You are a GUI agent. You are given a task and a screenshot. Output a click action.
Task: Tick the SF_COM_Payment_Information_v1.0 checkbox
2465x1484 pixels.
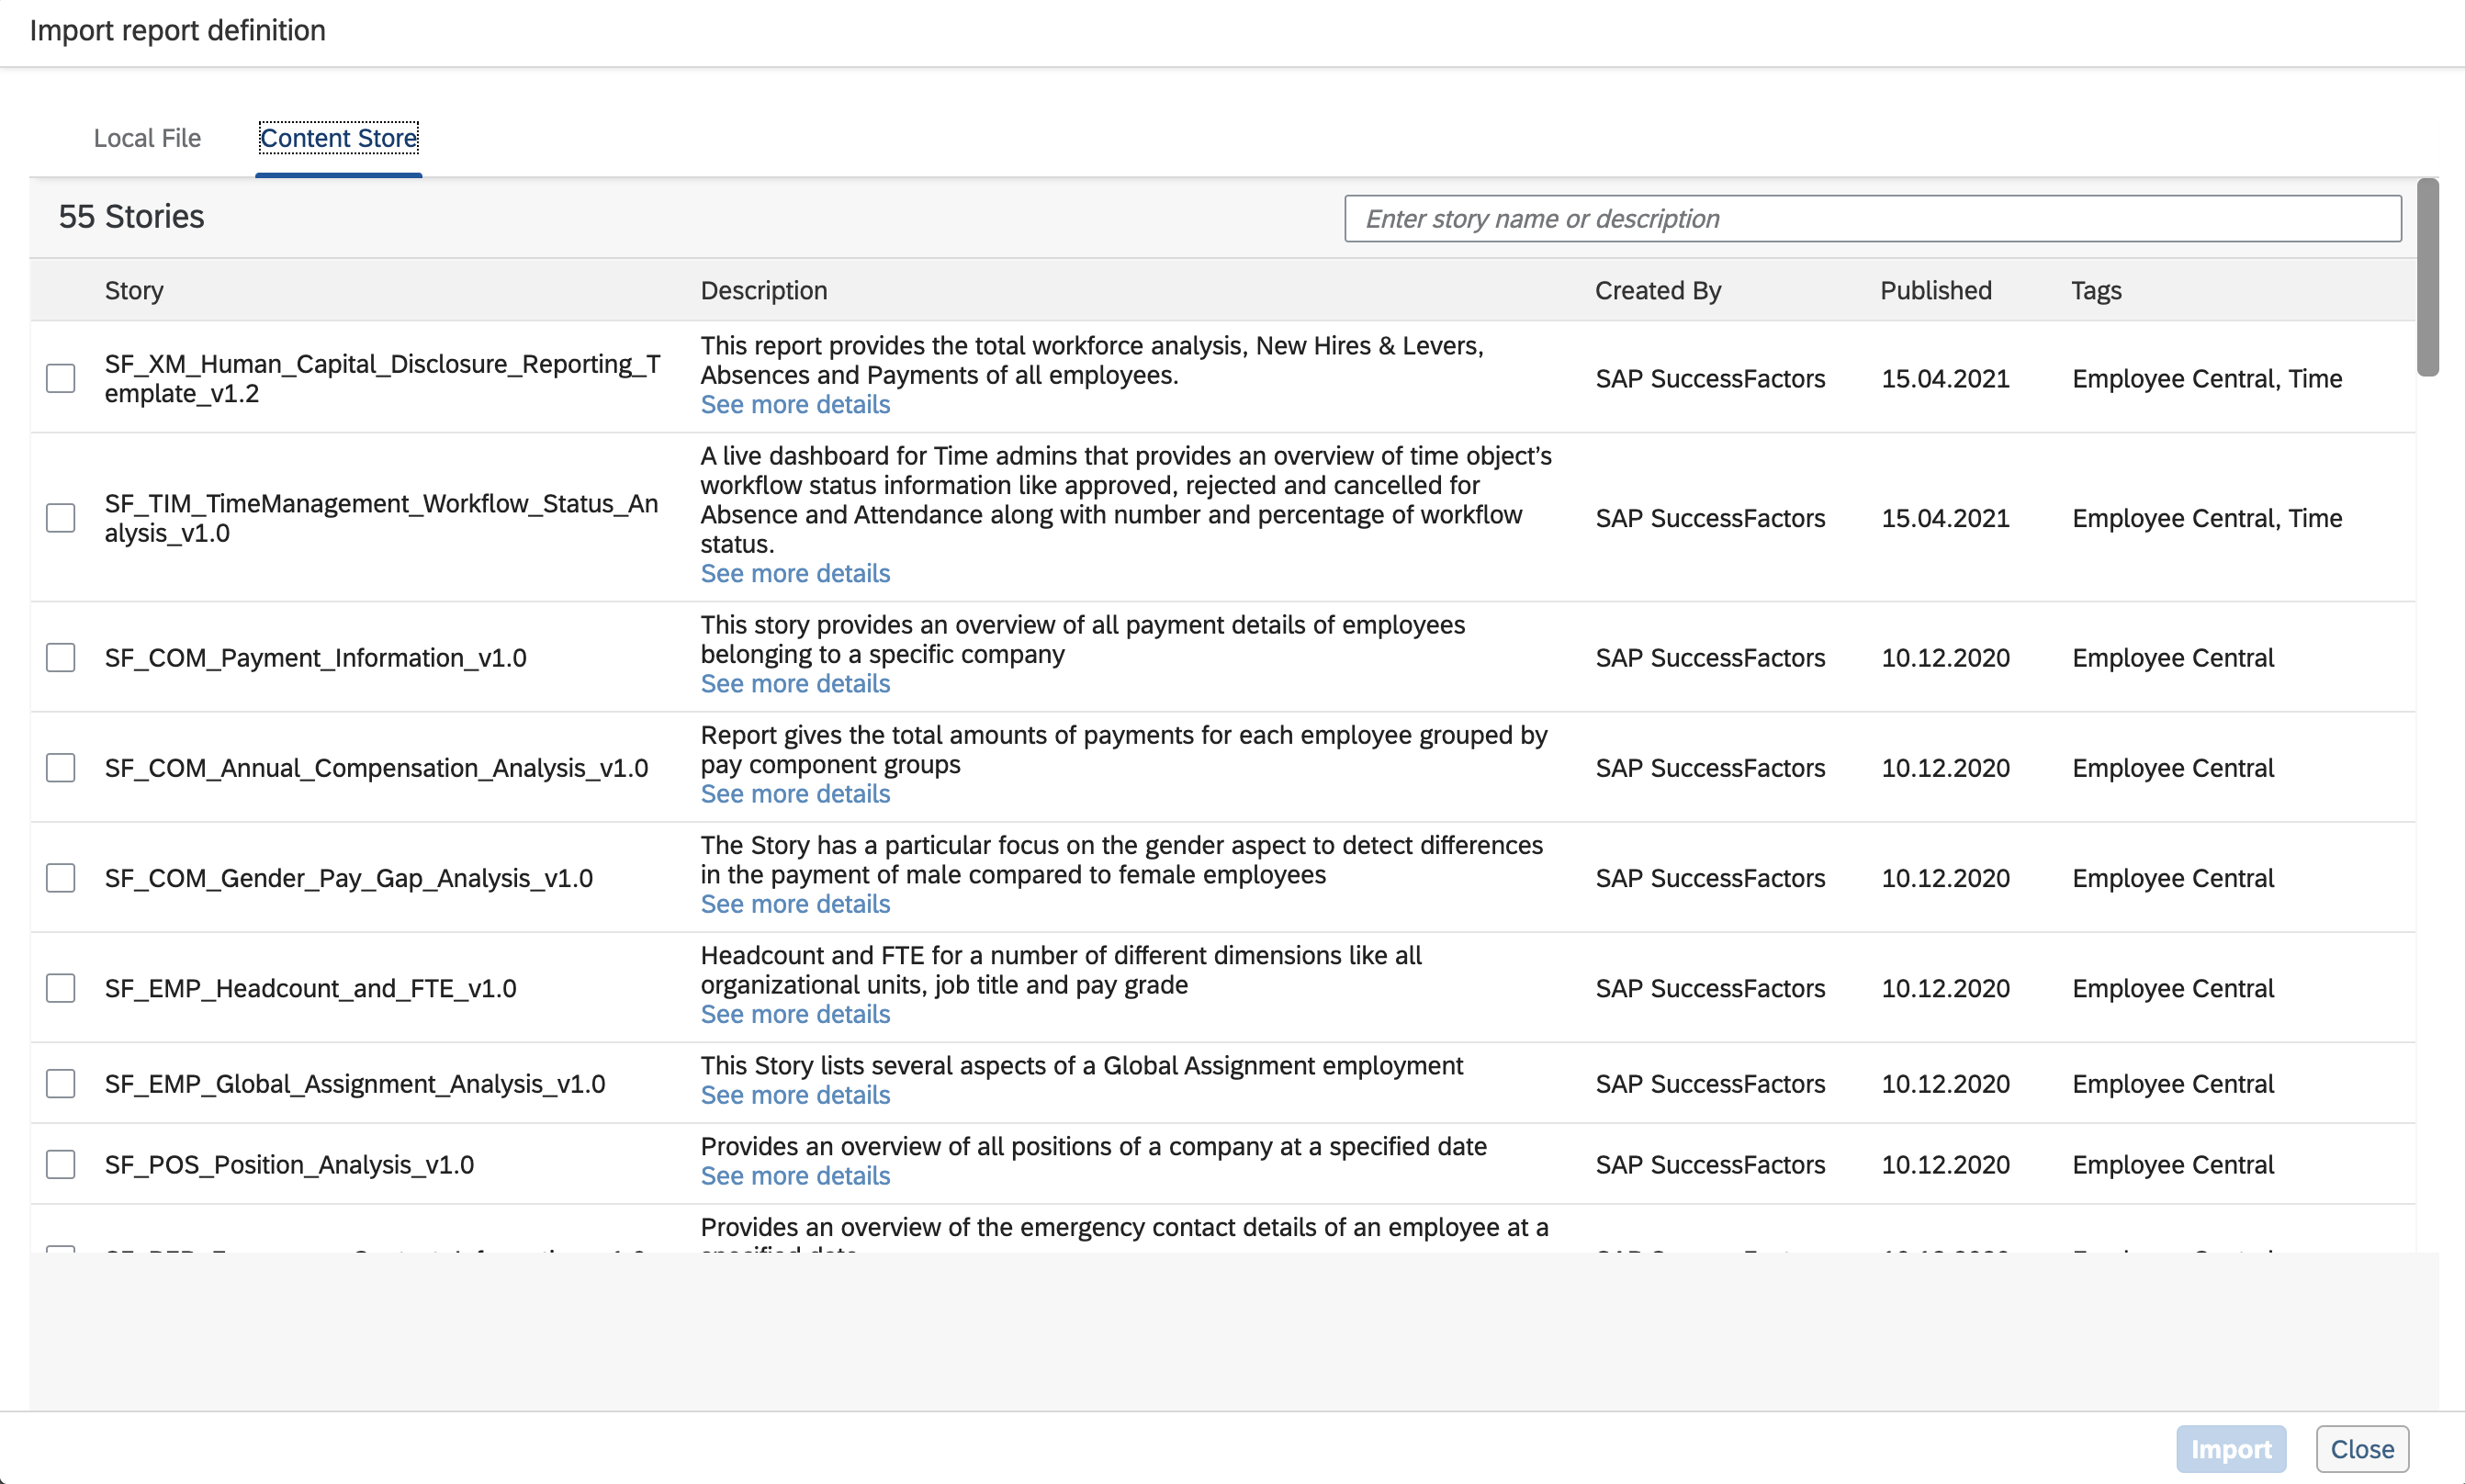61,658
